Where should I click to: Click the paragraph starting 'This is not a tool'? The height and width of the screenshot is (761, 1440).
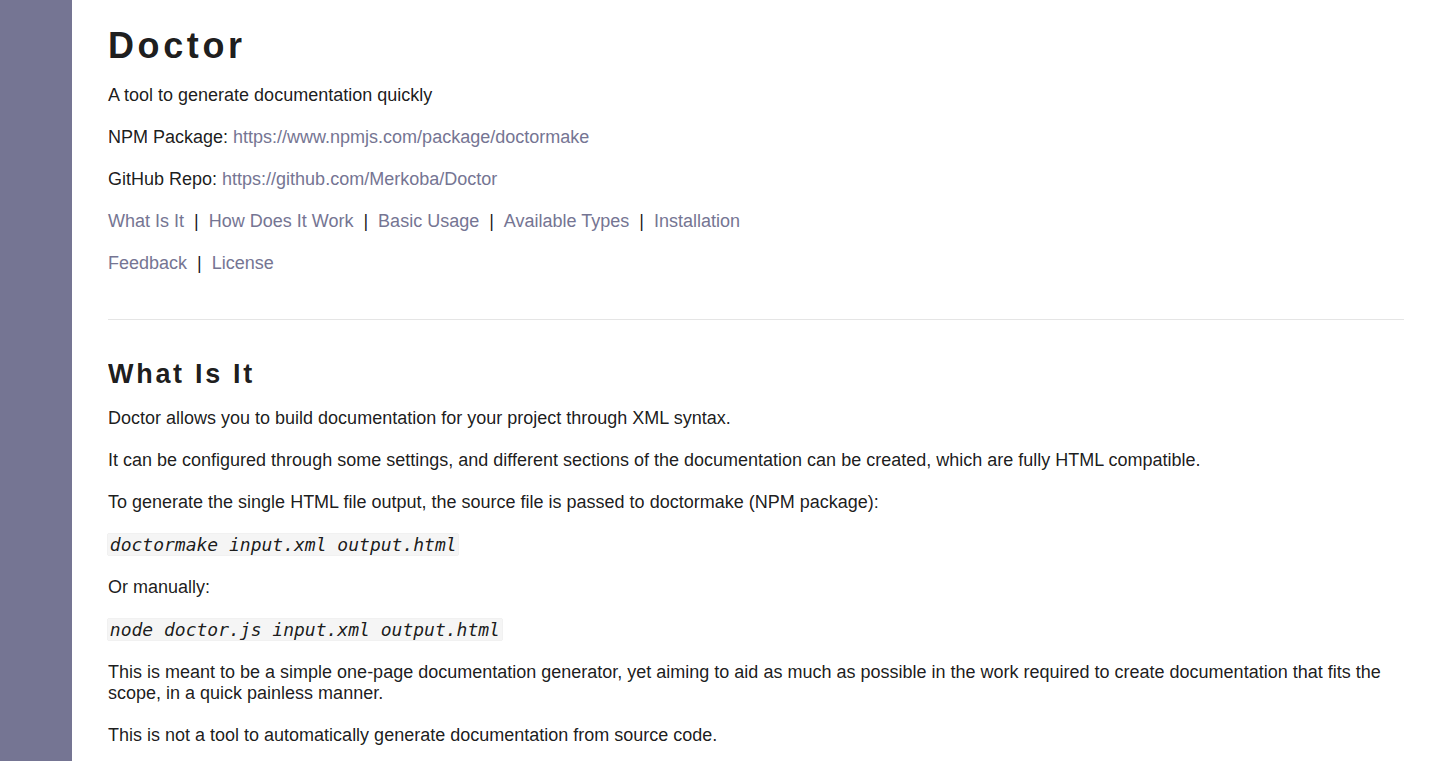tap(412, 735)
